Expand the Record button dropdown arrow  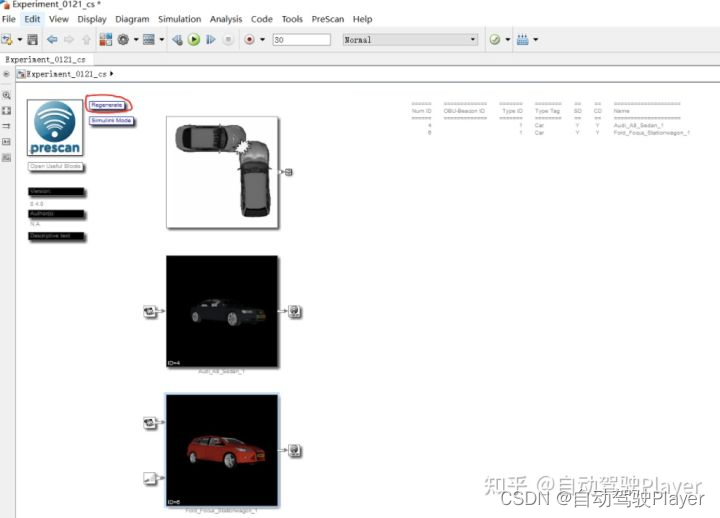point(263,40)
